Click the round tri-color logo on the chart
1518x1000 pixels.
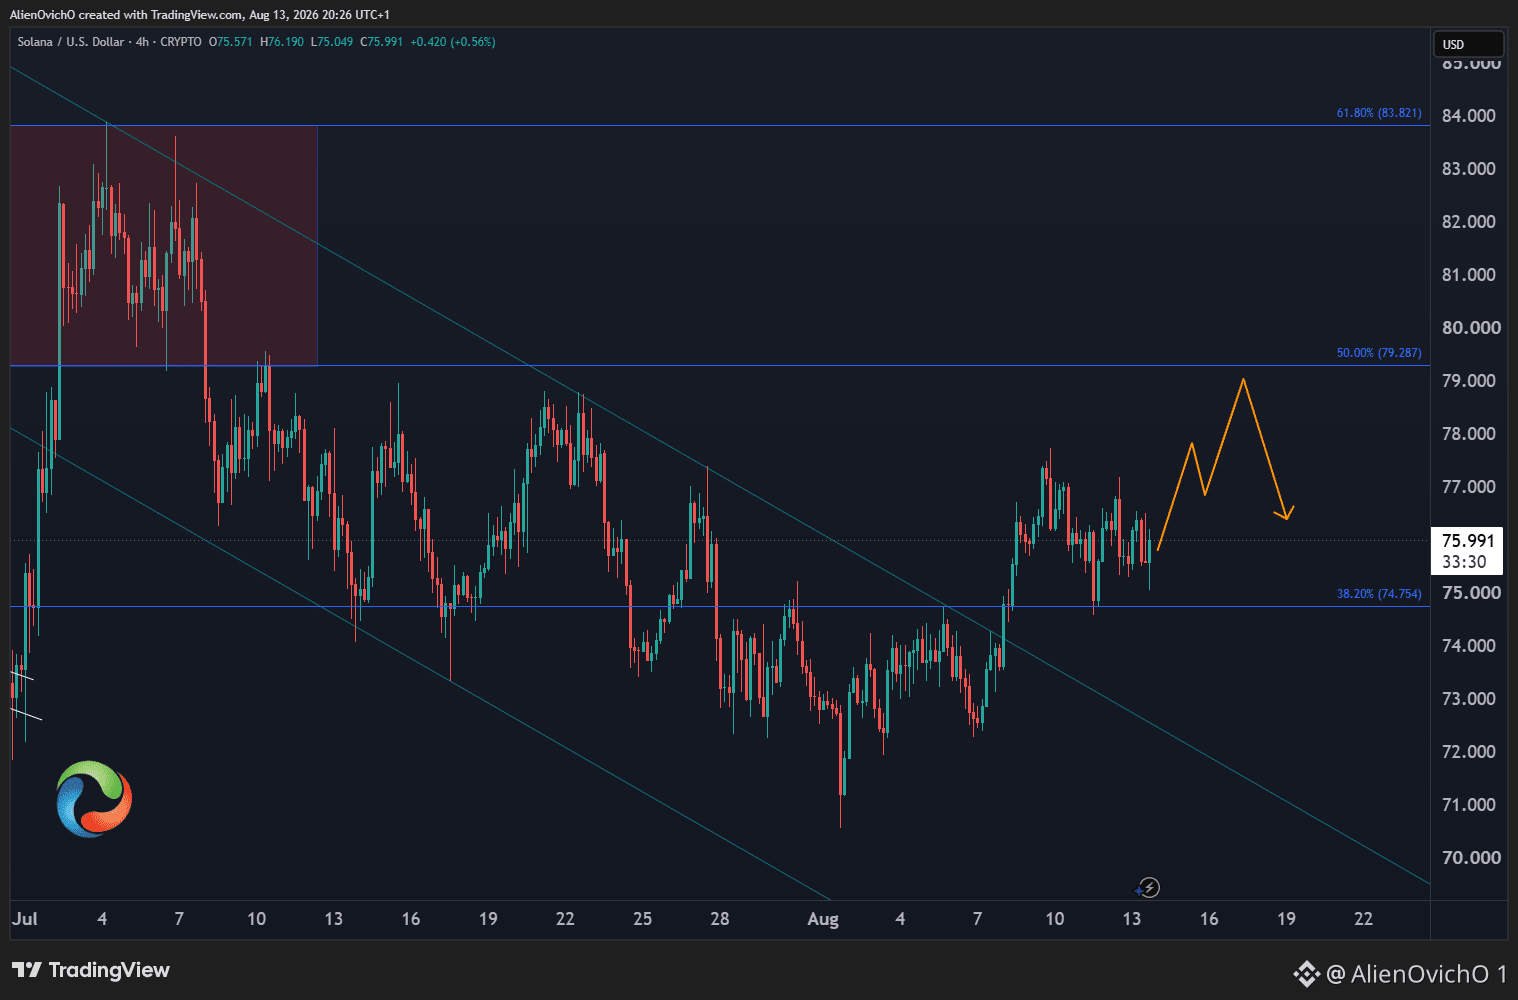tap(94, 799)
